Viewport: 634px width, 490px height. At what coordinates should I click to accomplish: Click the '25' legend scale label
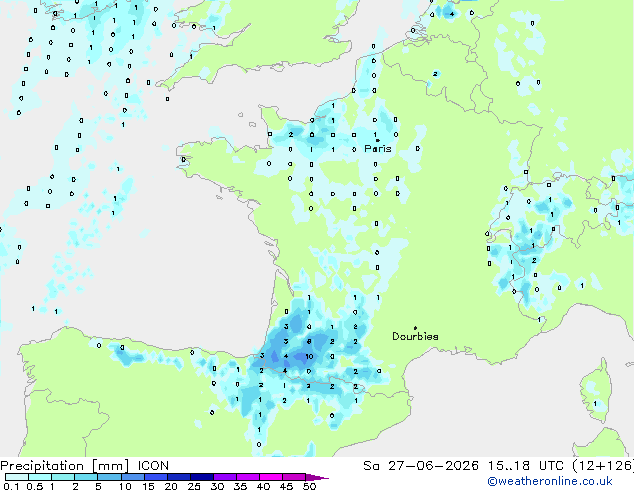tap(194, 486)
